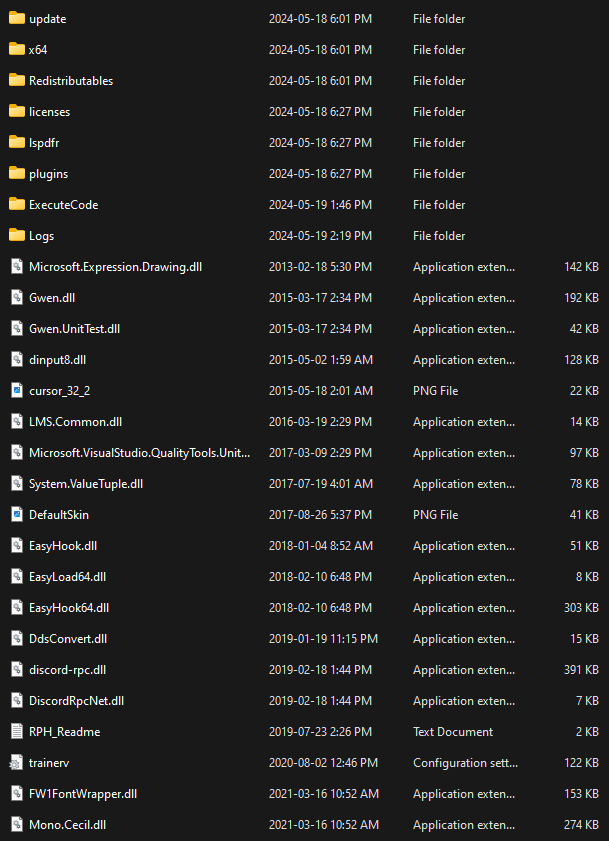The height and width of the screenshot is (841, 609).
Task: Click the 303 KB size value
Action: [581, 608]
